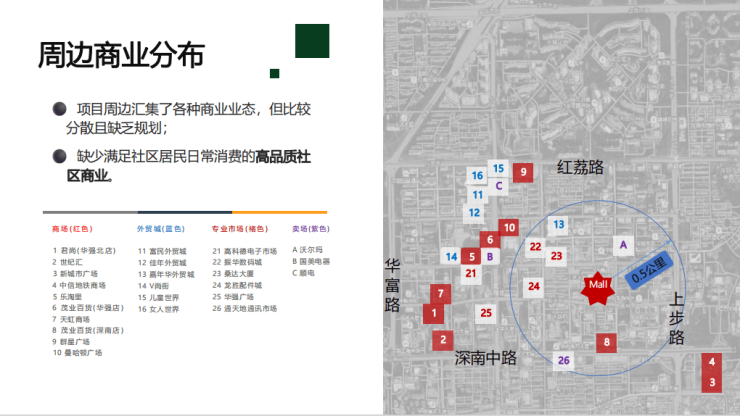Click the large dark green square

310,43
